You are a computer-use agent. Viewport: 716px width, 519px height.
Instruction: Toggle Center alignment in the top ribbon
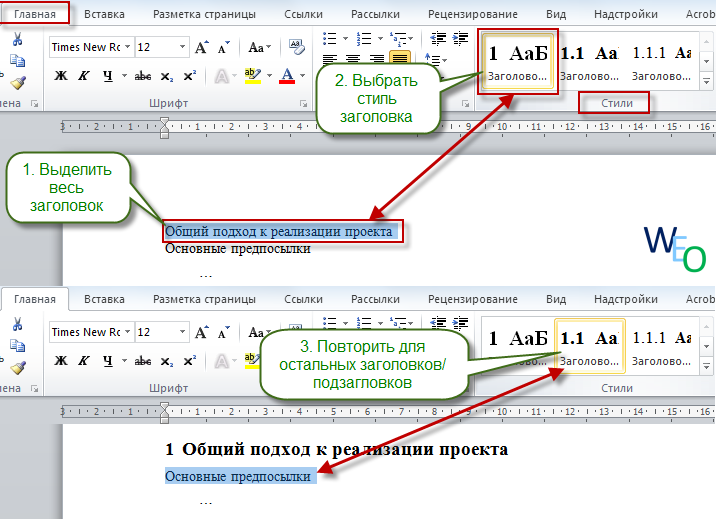353,59
